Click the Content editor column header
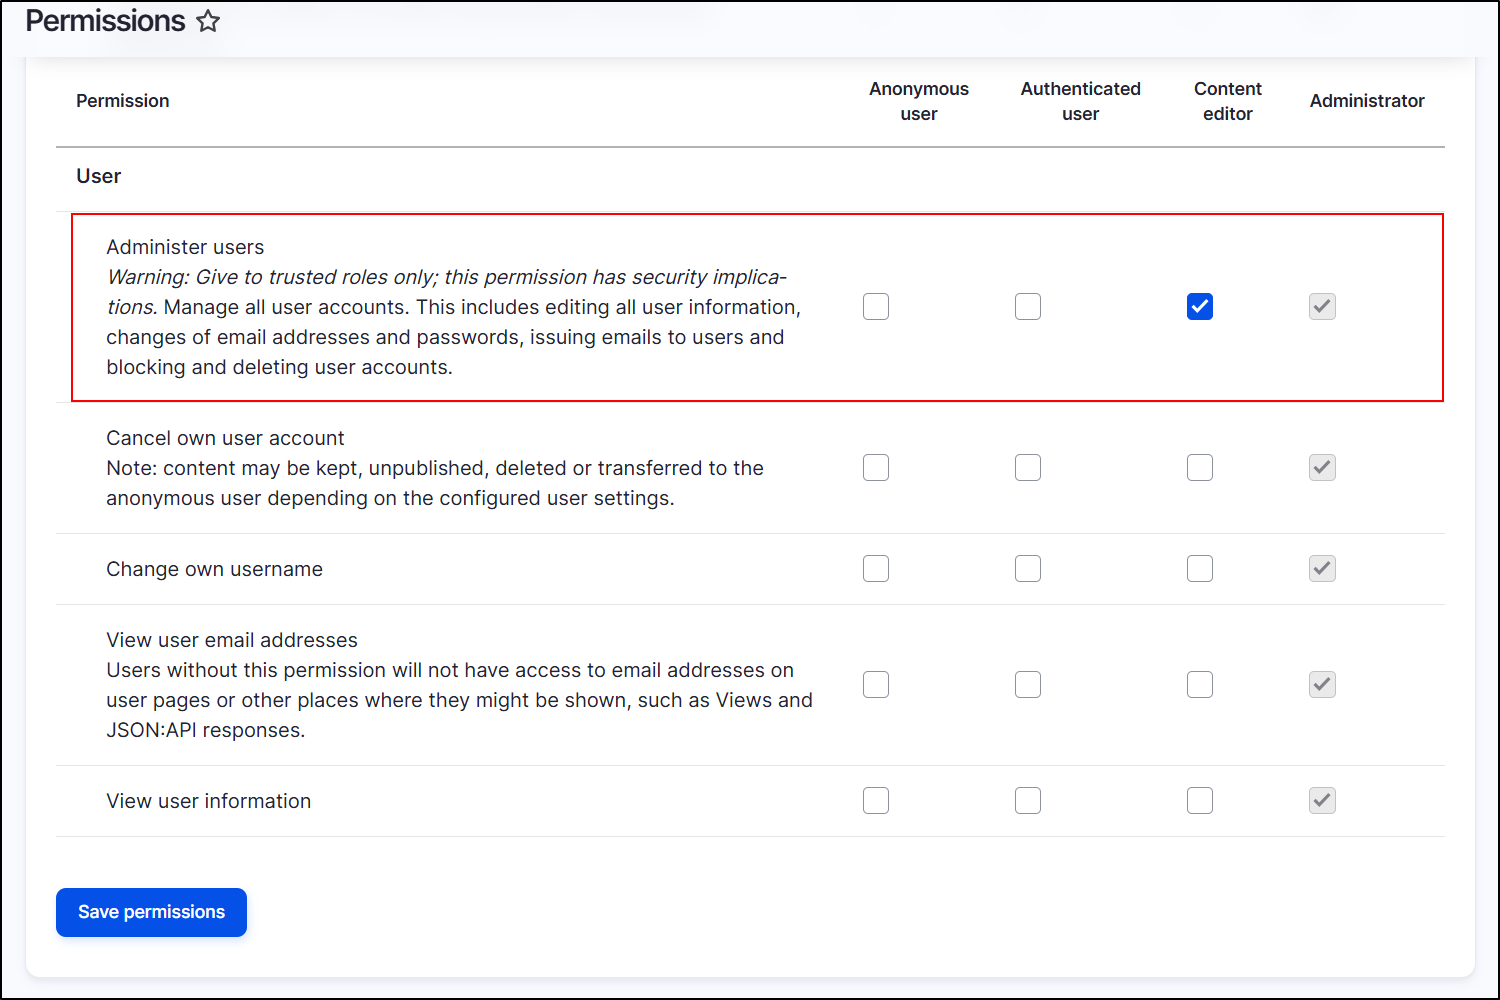 1228,101
